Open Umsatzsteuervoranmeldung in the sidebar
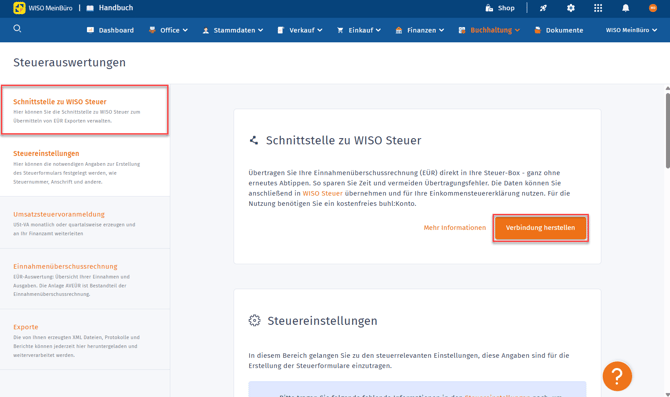Viewport: 670px width, 397px height. (85, 223)
